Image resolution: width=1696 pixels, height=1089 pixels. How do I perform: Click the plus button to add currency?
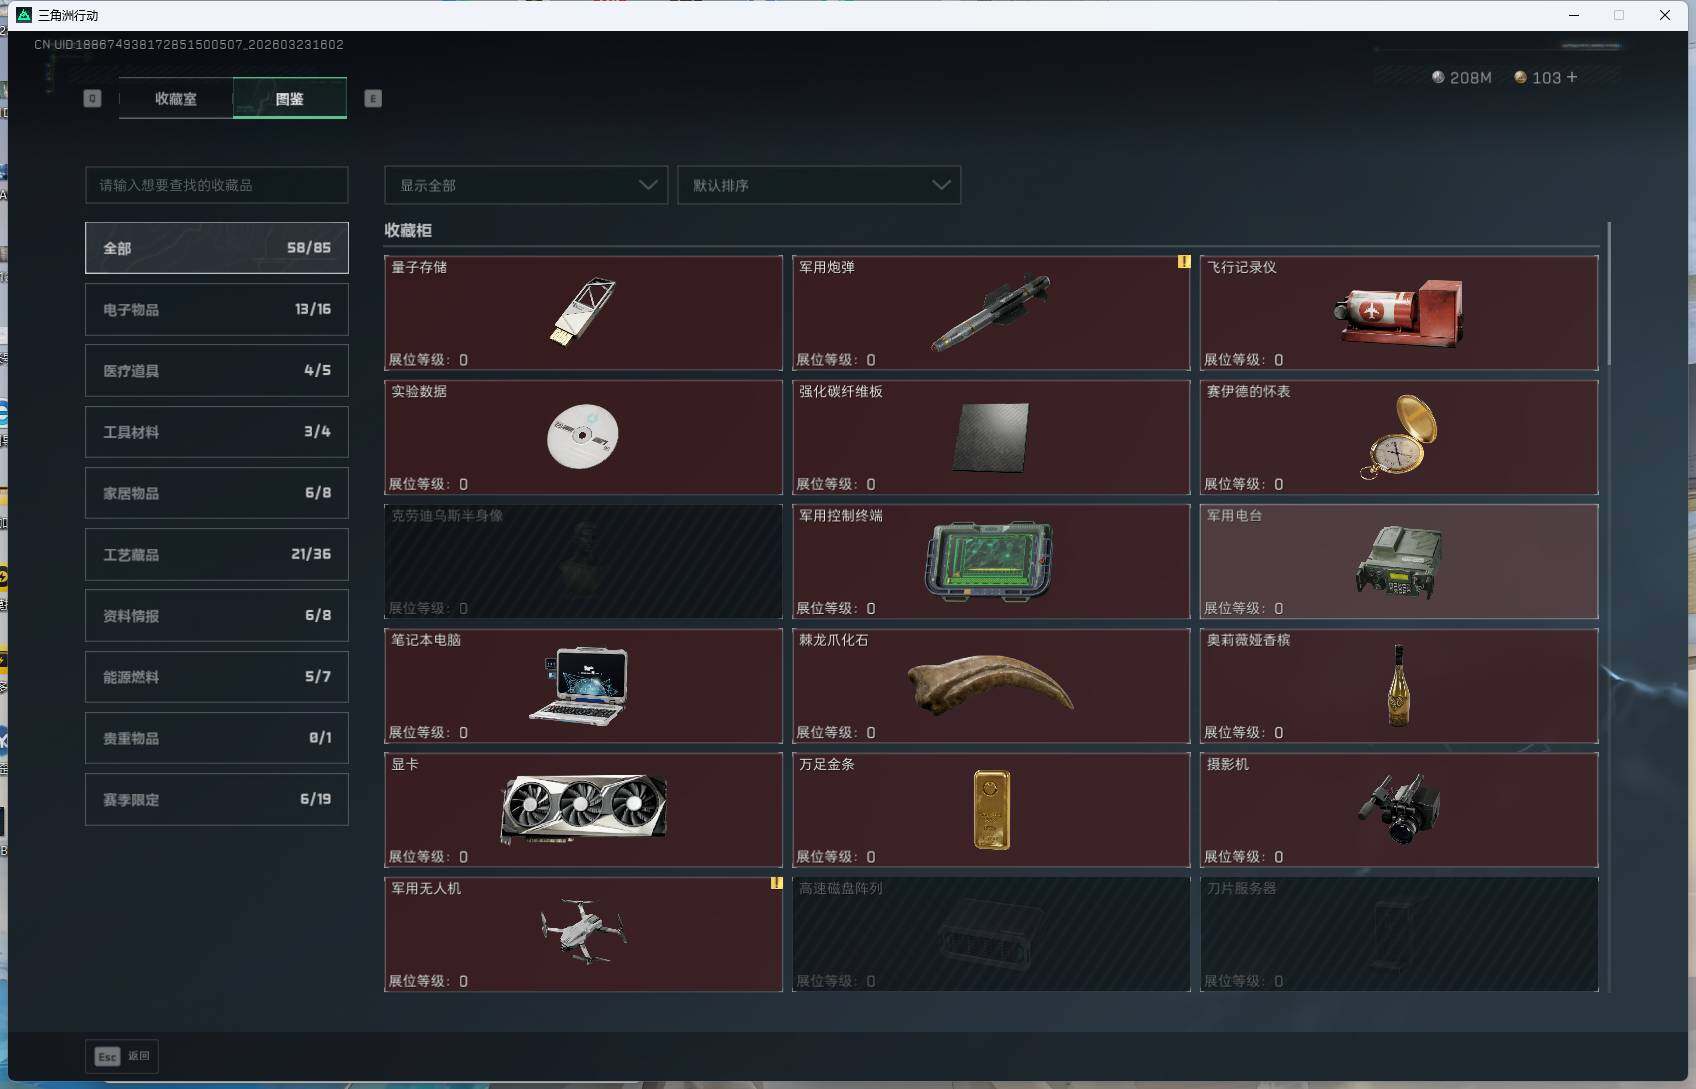click(1572, 77)
